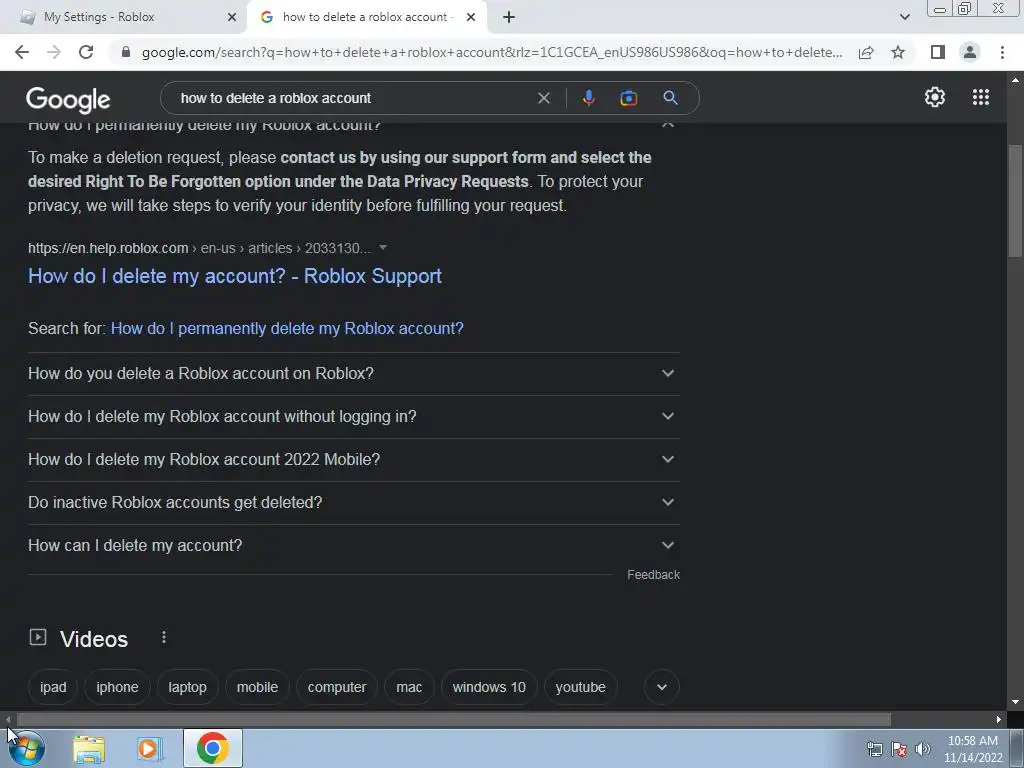Viewport: 1024px width, 768px height.
Task: Open a new tab with plus button
Action: point(509,18)
